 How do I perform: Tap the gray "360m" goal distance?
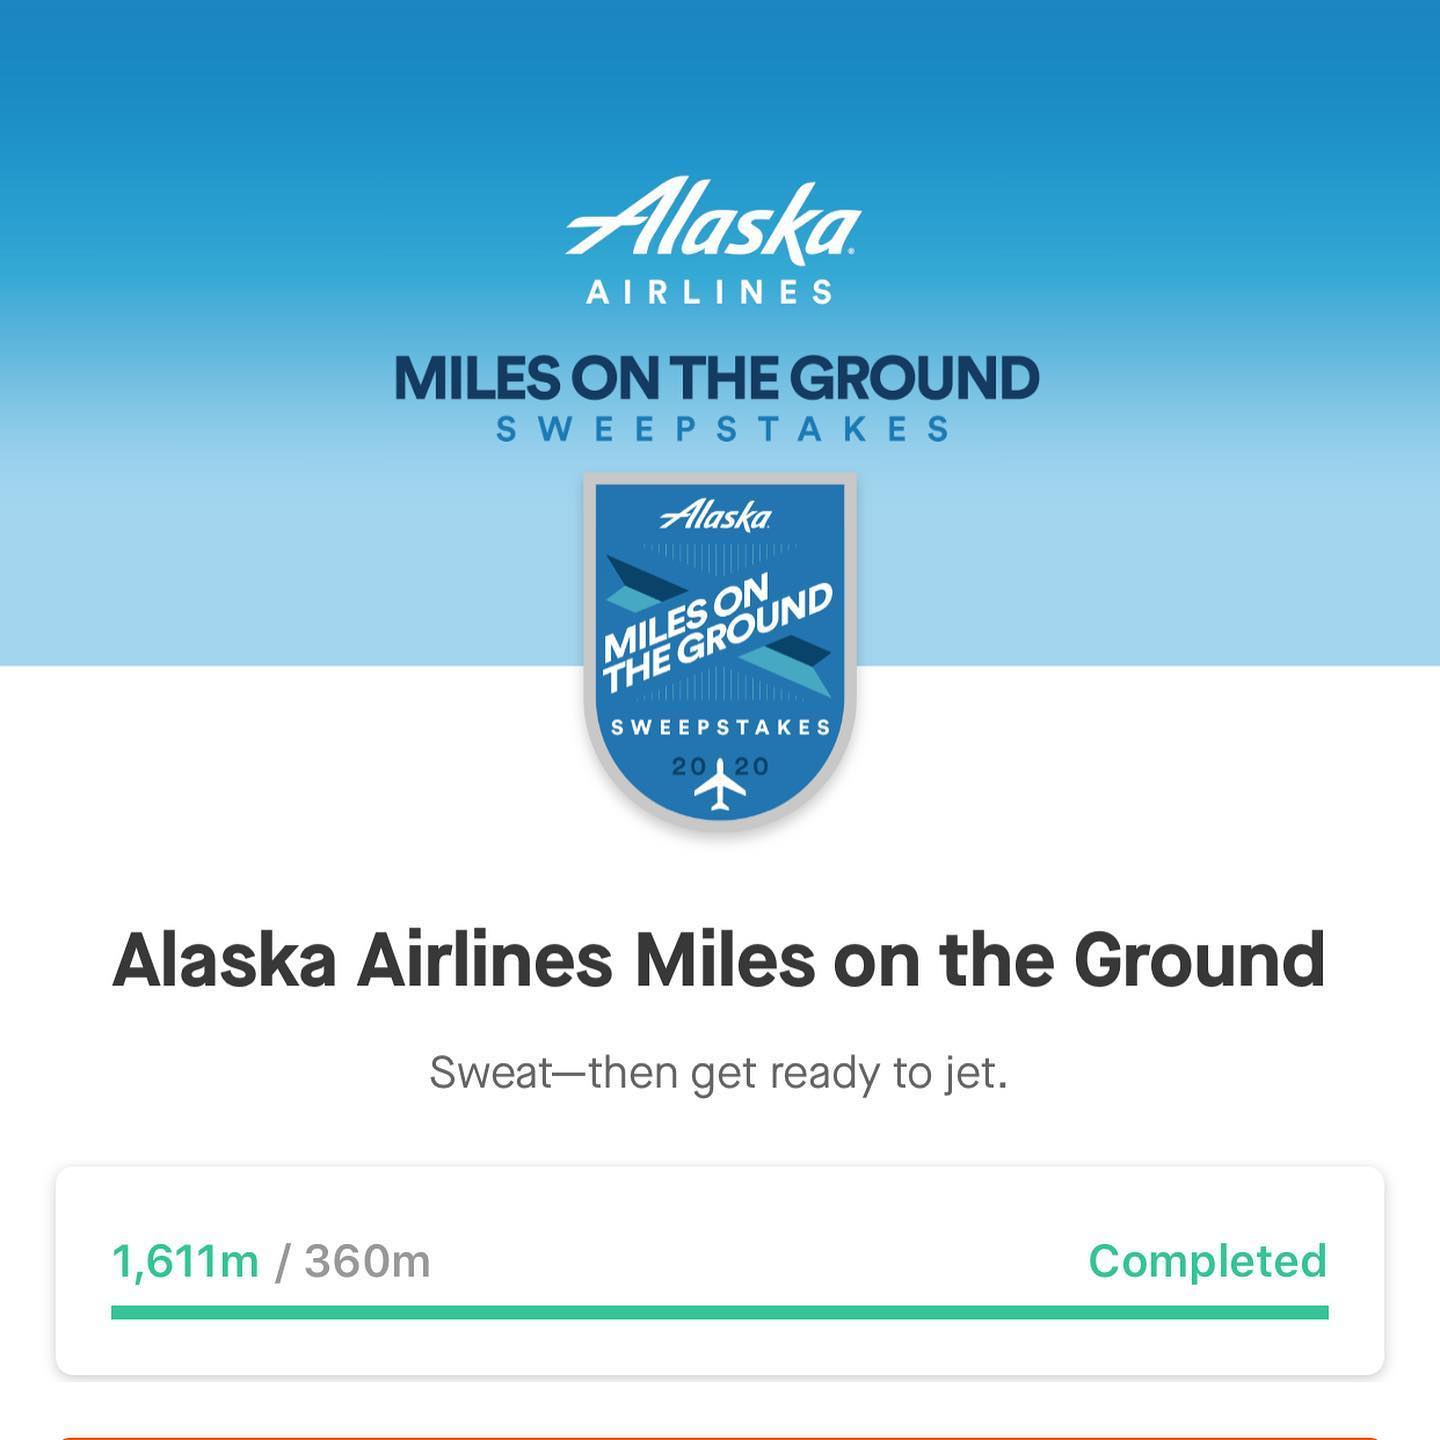[x=367, y=1261]
